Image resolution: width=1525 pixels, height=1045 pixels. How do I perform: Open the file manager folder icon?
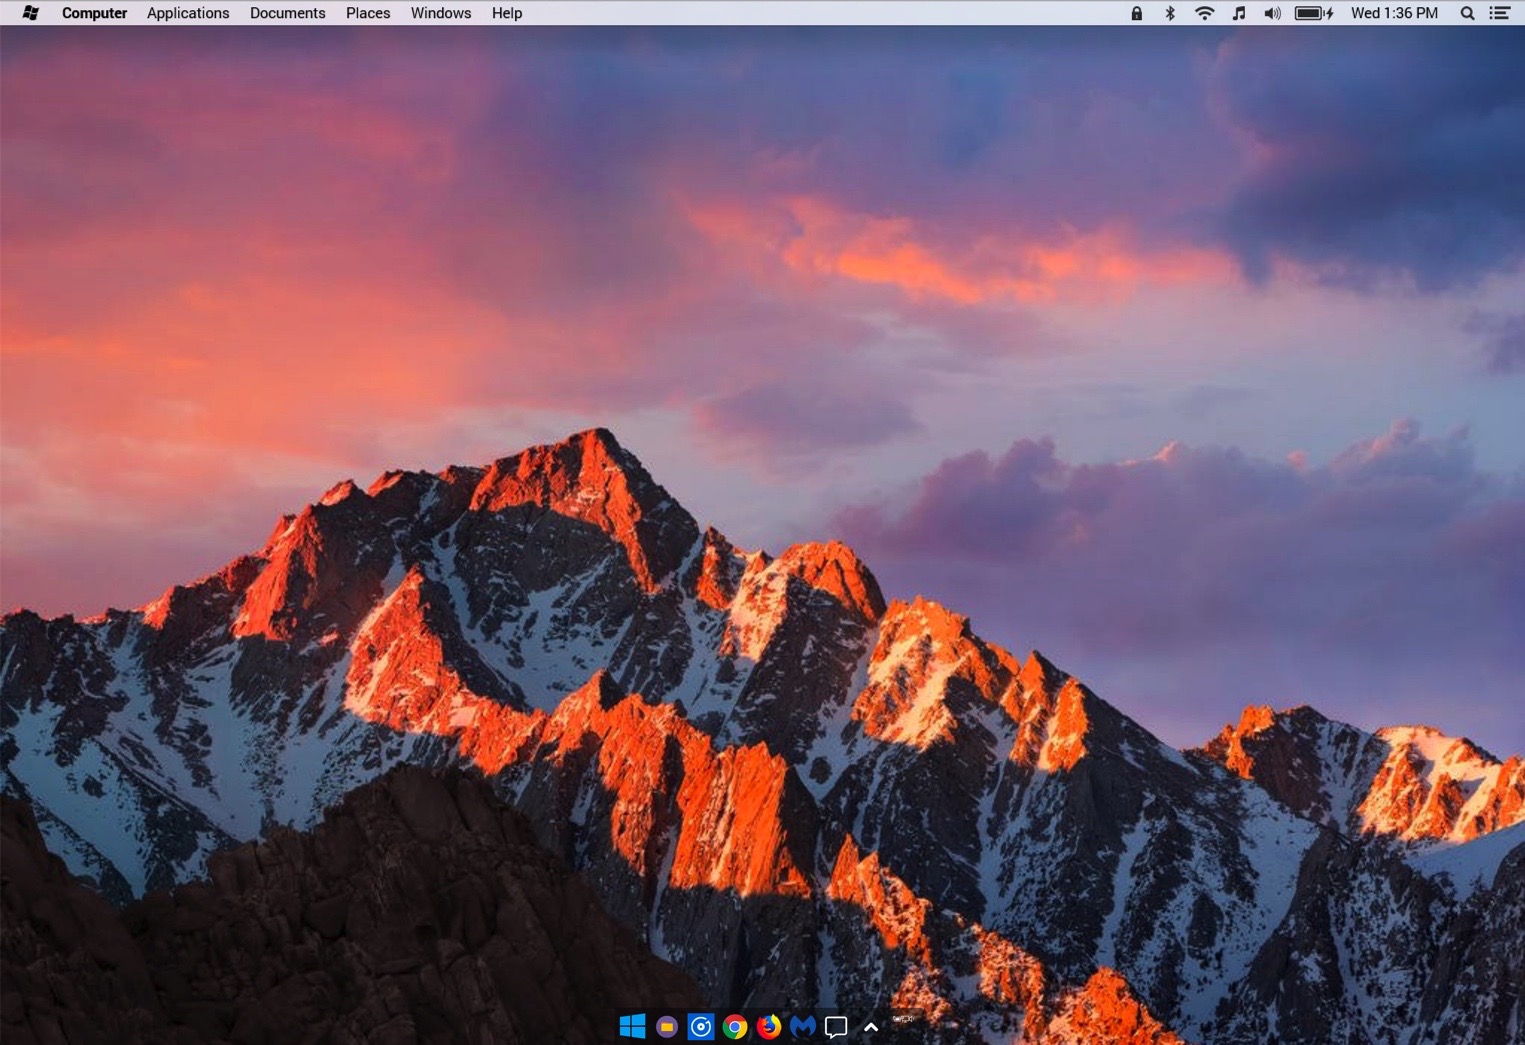667,1027
